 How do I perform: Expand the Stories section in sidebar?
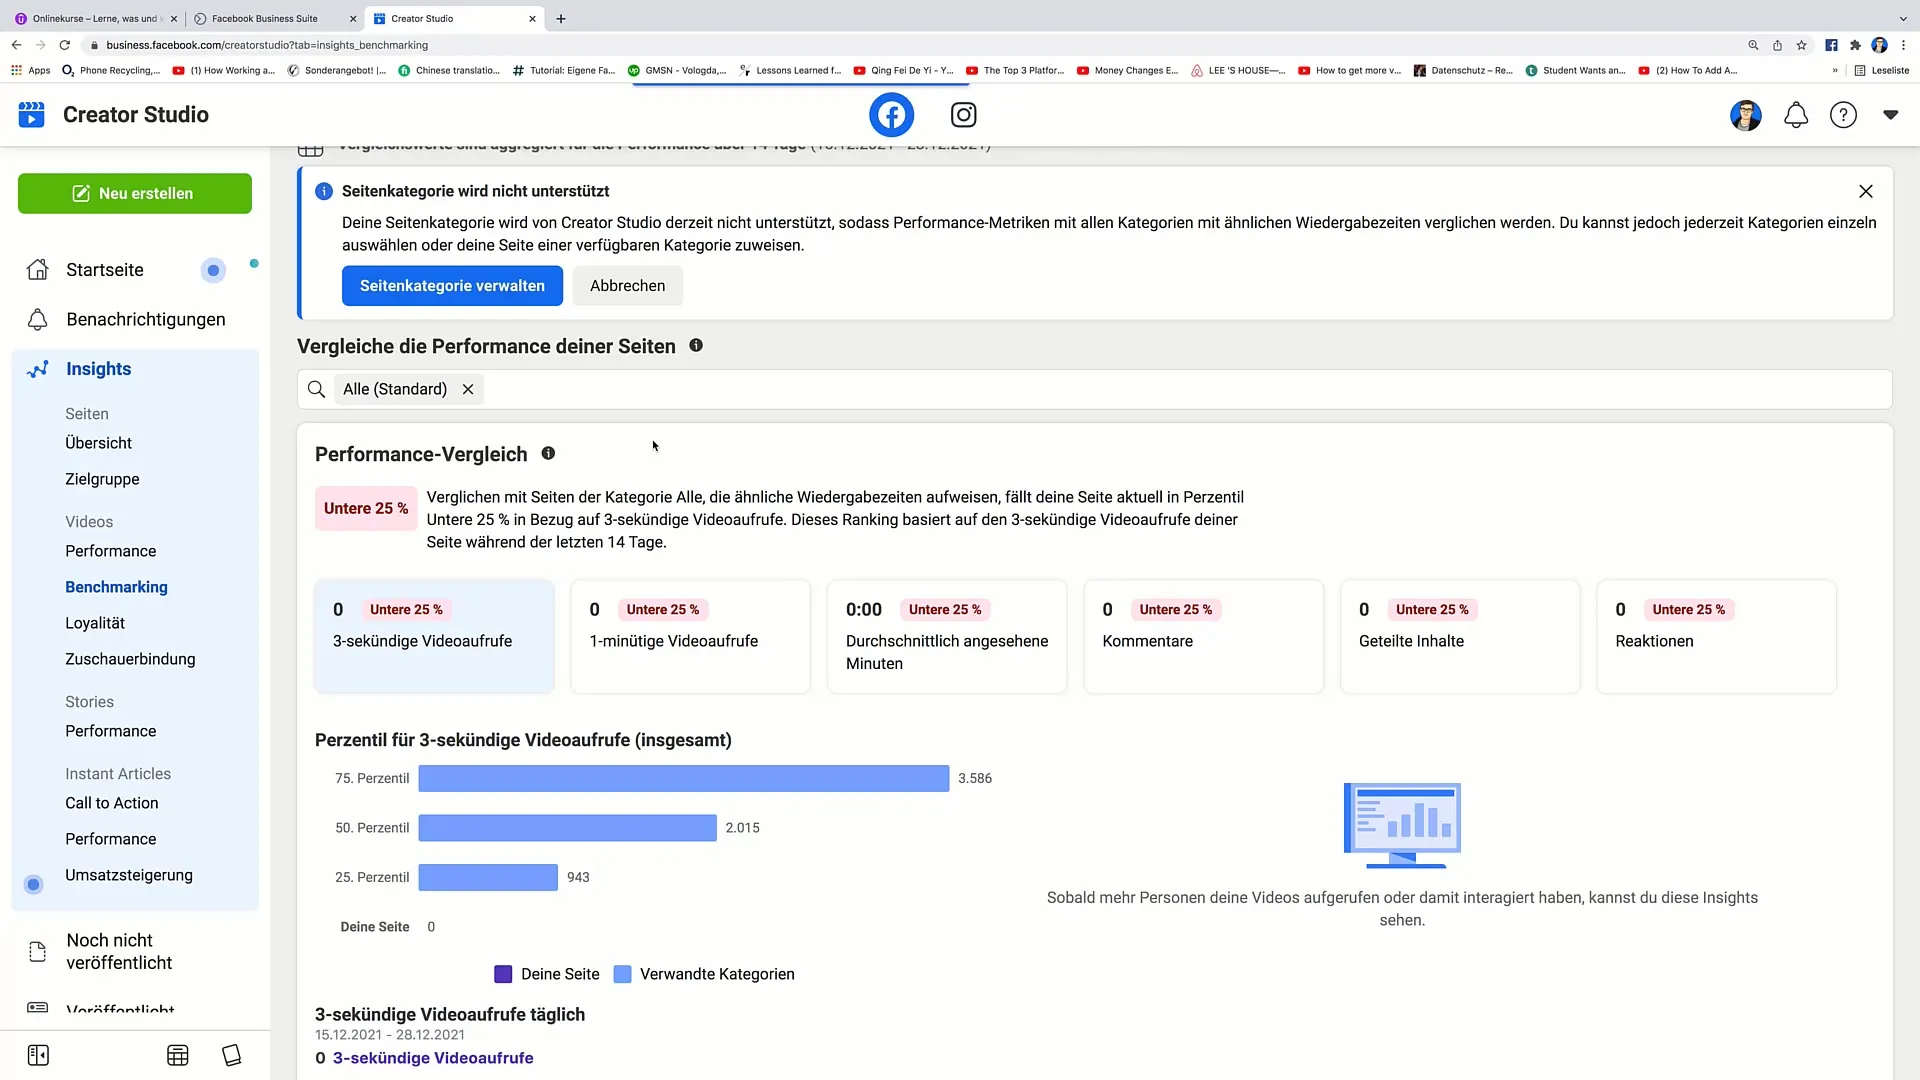[90, 700]
